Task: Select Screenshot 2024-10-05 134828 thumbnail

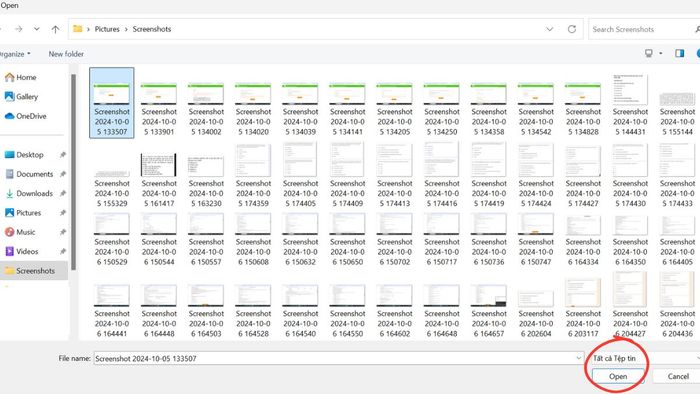Action: (583, 94)
